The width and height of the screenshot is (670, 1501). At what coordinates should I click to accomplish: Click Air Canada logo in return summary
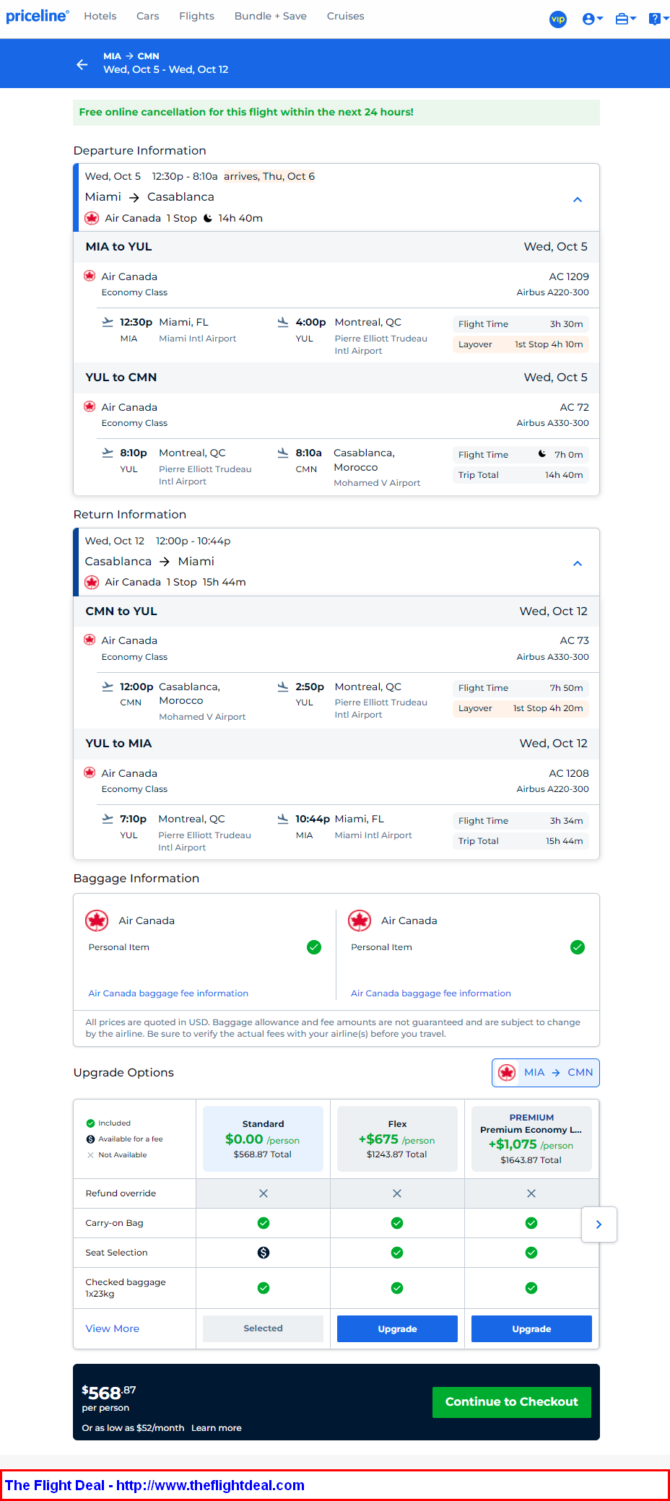(92, 582)
